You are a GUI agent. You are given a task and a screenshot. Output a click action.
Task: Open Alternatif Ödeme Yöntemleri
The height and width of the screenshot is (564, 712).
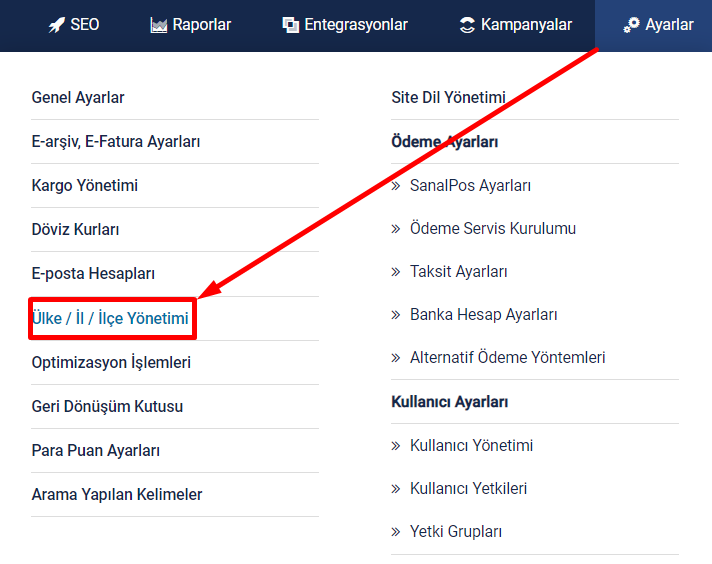tap(508, 357)
